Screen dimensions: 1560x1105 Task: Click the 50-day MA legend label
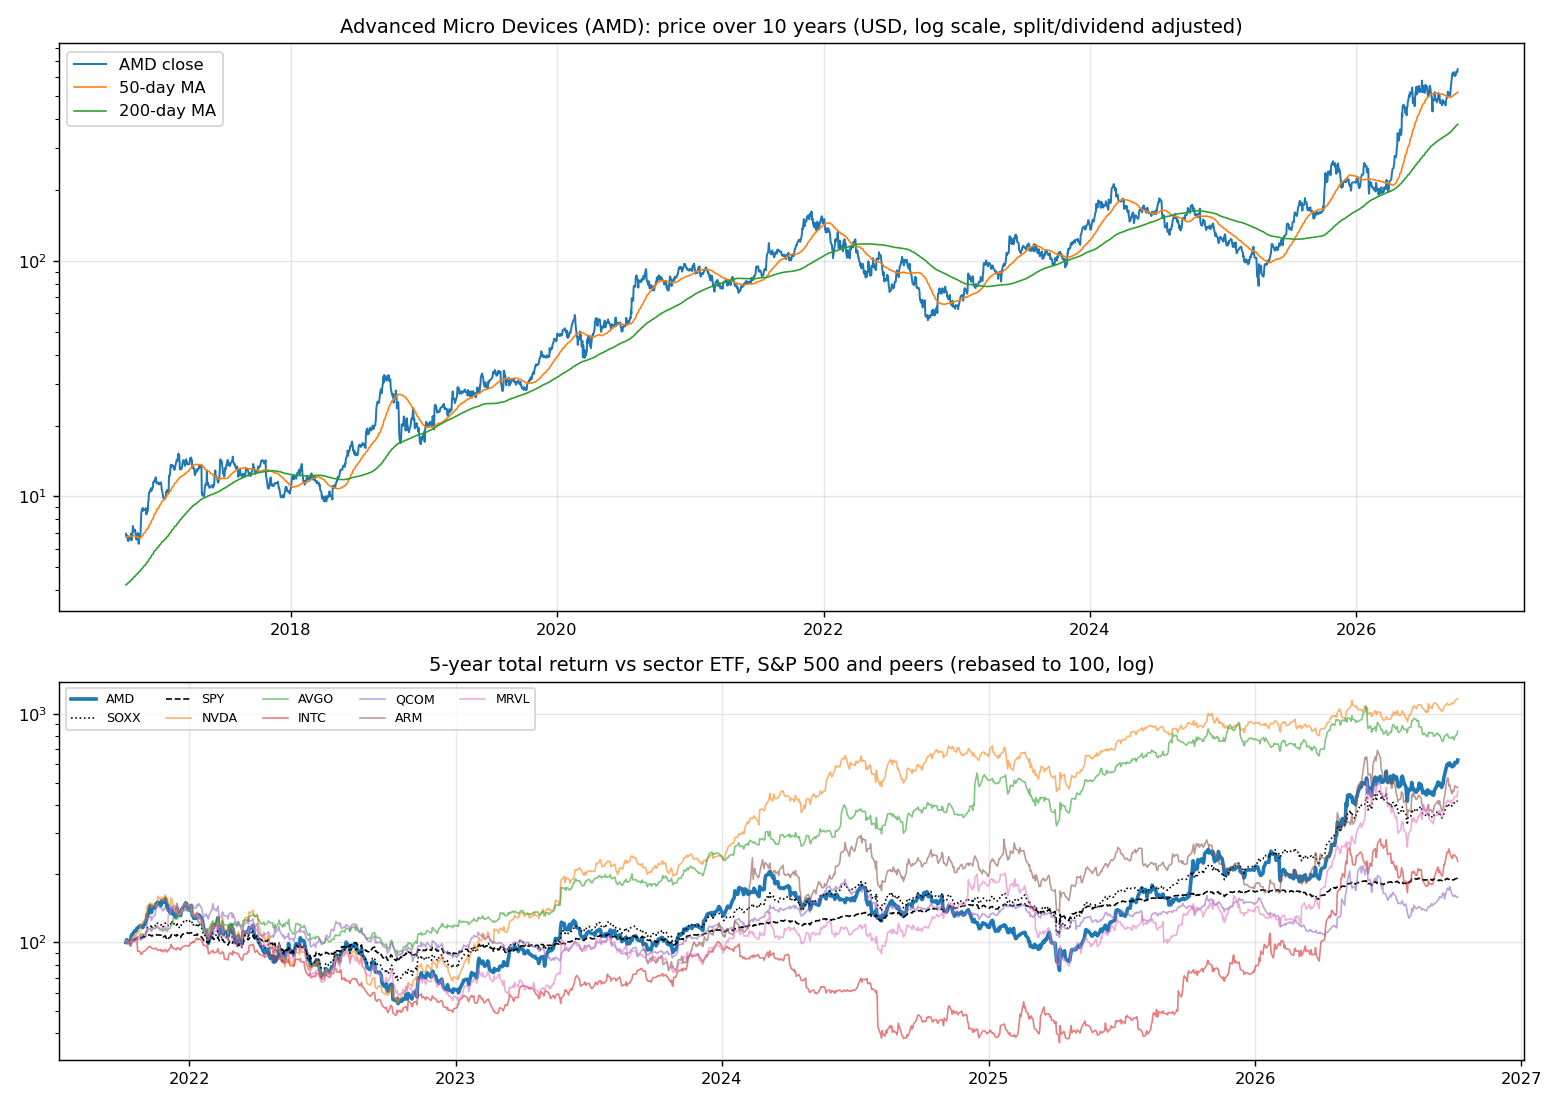click(162, 88)
